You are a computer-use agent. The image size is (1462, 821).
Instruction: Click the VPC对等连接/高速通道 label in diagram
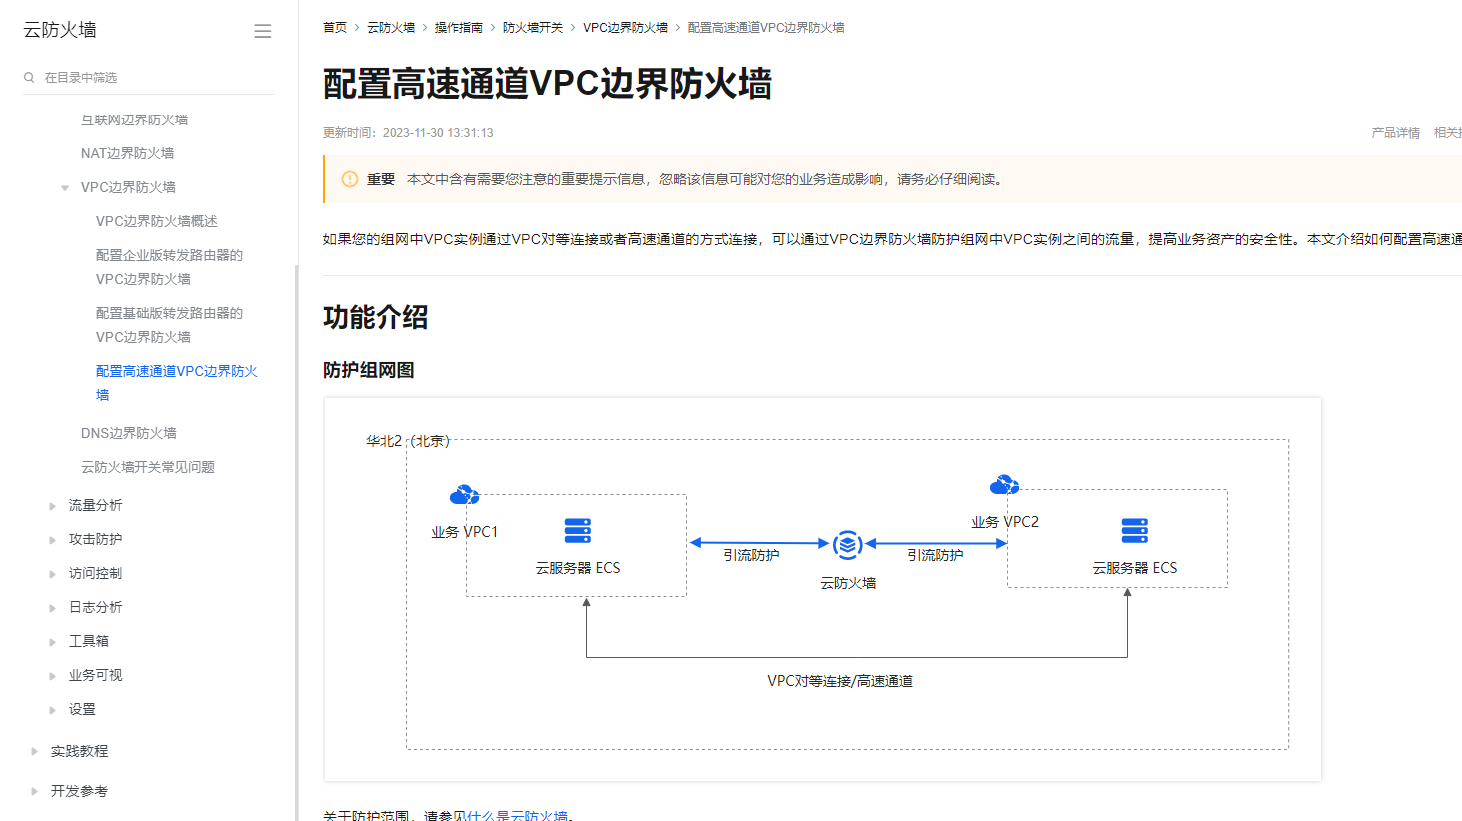point(840,681)
